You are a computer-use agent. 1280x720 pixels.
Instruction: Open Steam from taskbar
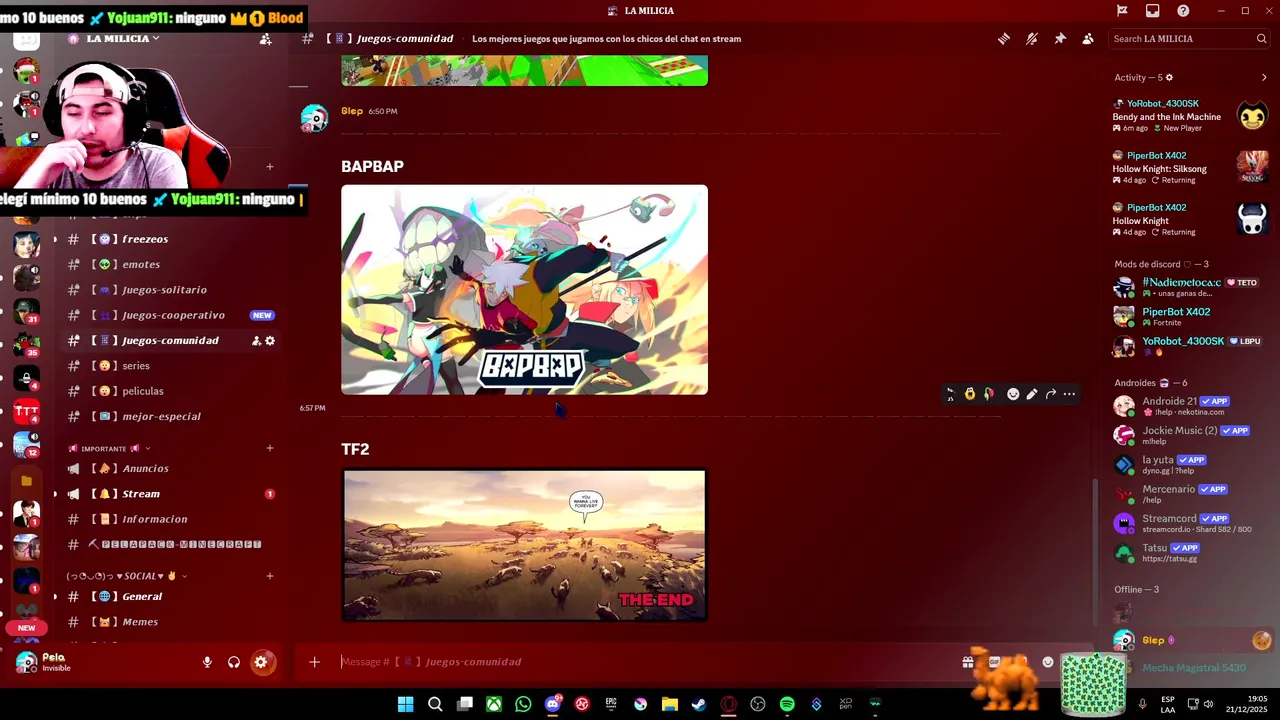[x=699, y=704]
